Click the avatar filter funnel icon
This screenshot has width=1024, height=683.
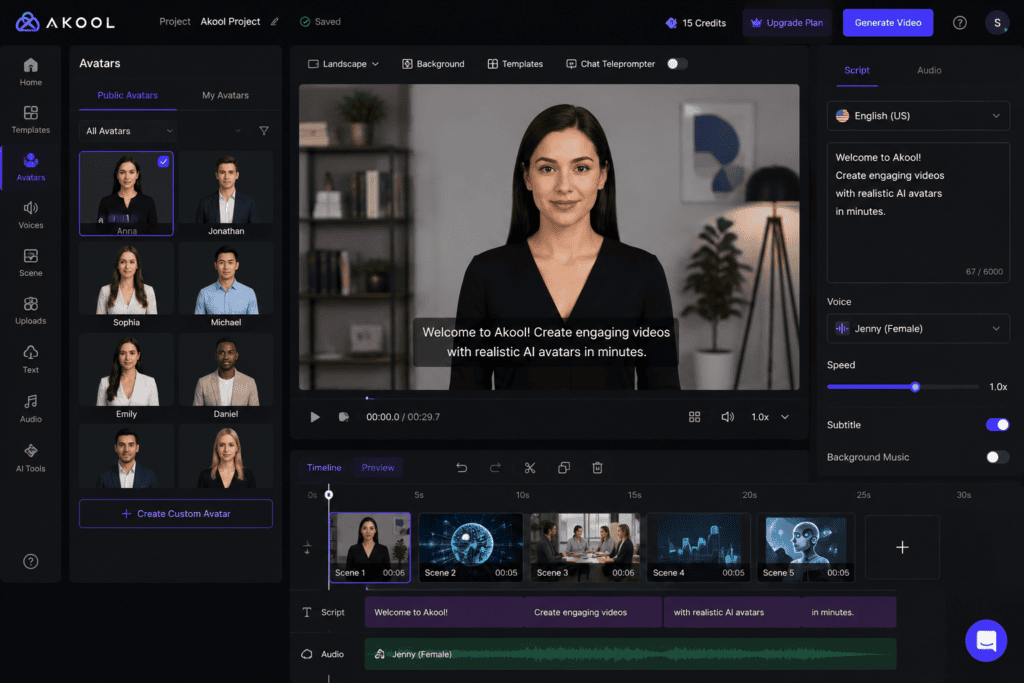click(x=264, y=131)
